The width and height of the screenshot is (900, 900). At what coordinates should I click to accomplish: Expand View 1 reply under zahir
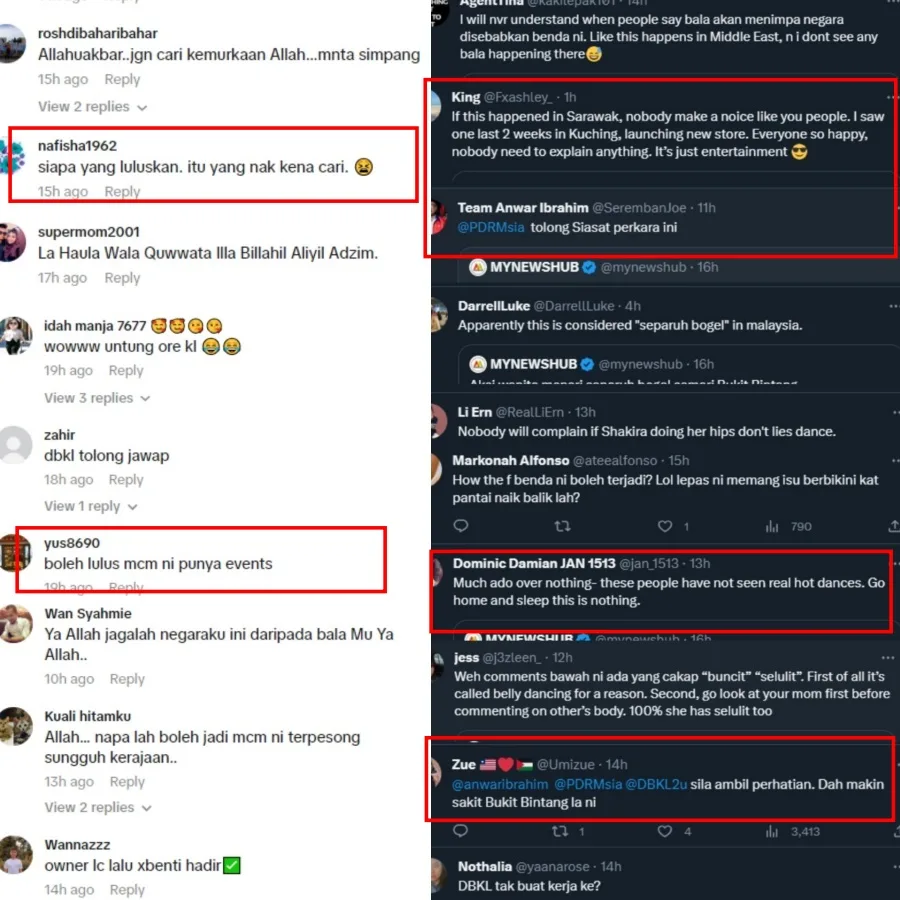[x=91, y=506]
